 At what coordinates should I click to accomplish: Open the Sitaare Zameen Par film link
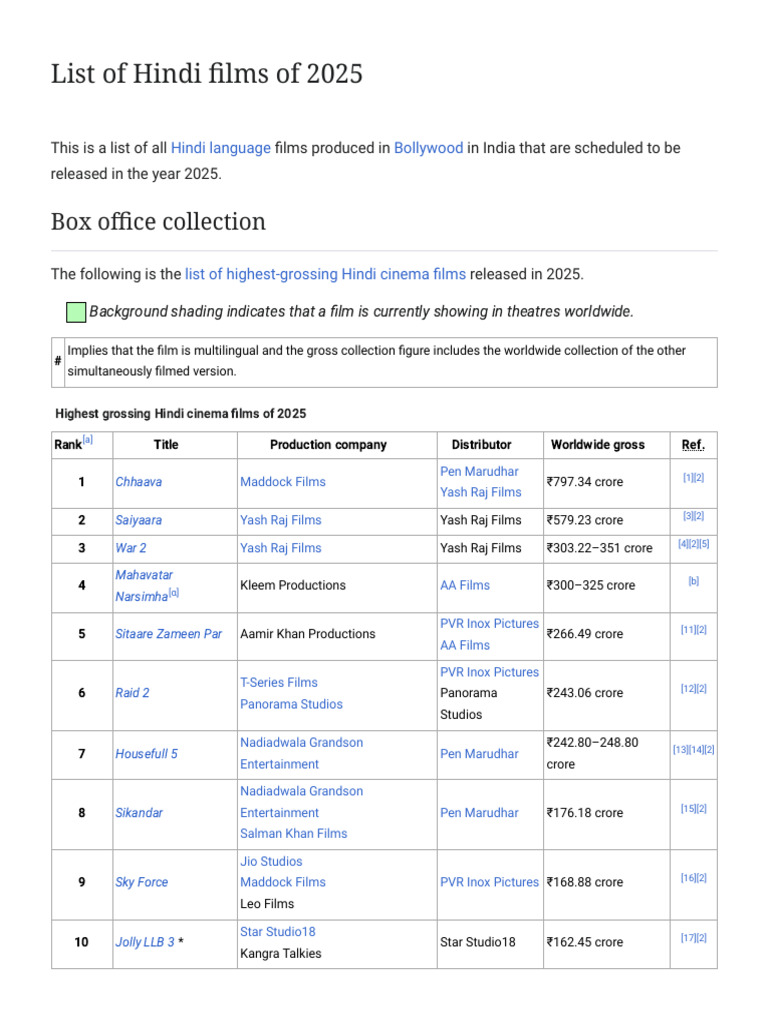168,634
